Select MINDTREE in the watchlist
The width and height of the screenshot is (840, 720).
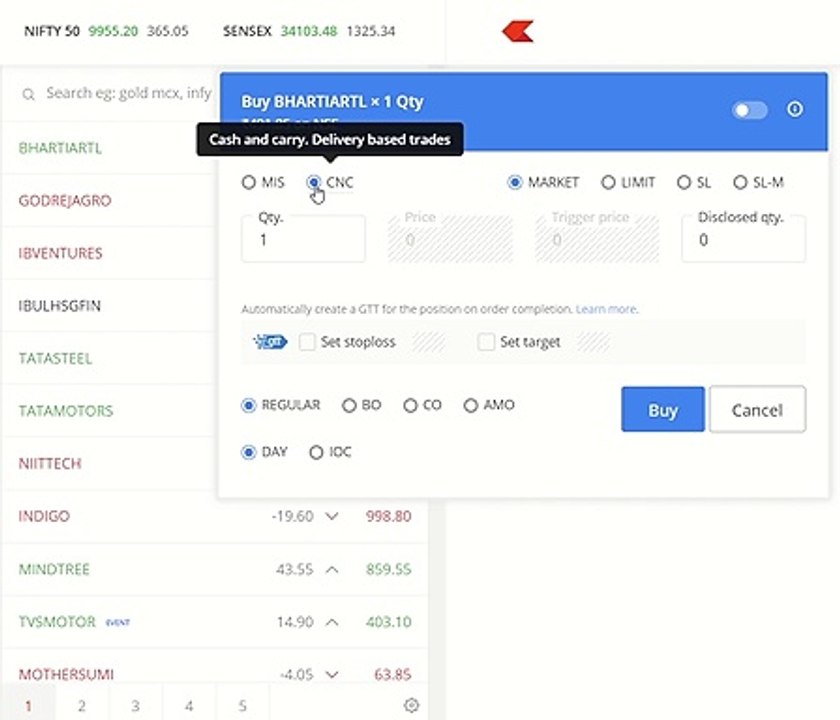54,569
